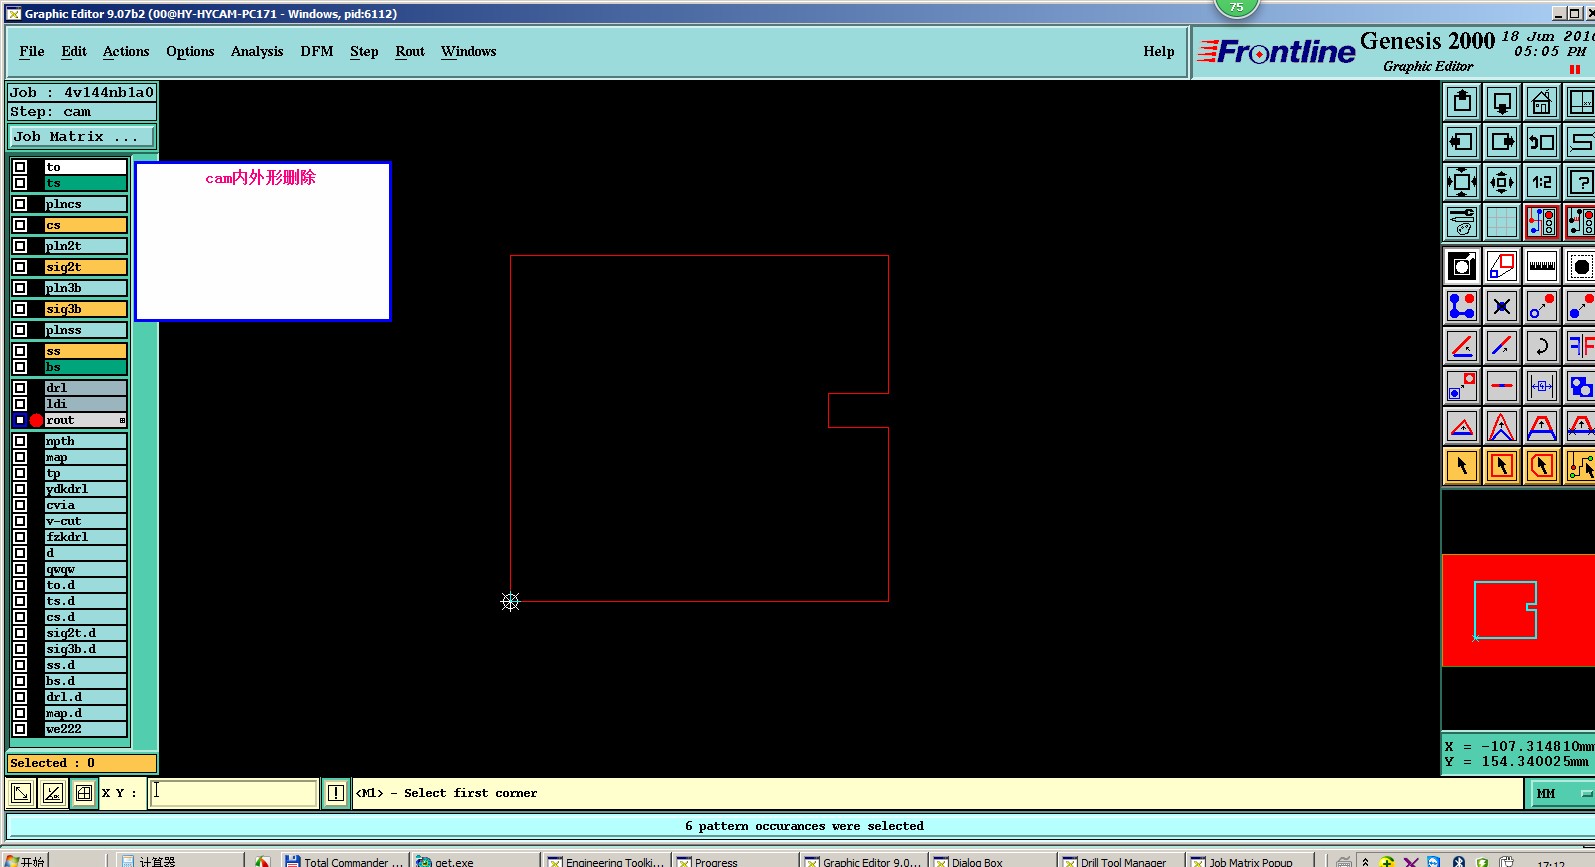1595x867 pixels.
Task: Click the angle coordinate mode icon
Action: tap(53, 793)
